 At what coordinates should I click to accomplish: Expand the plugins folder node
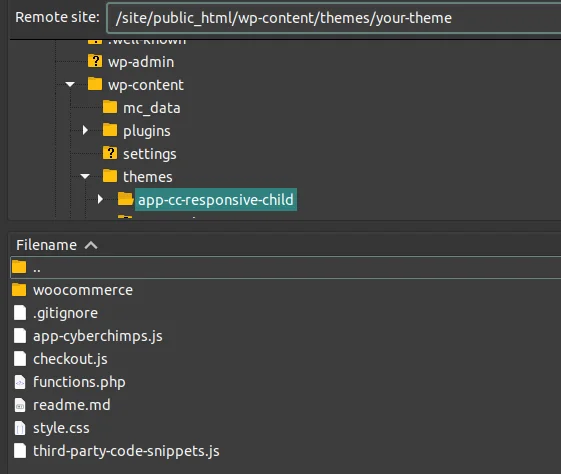[85, 130]
